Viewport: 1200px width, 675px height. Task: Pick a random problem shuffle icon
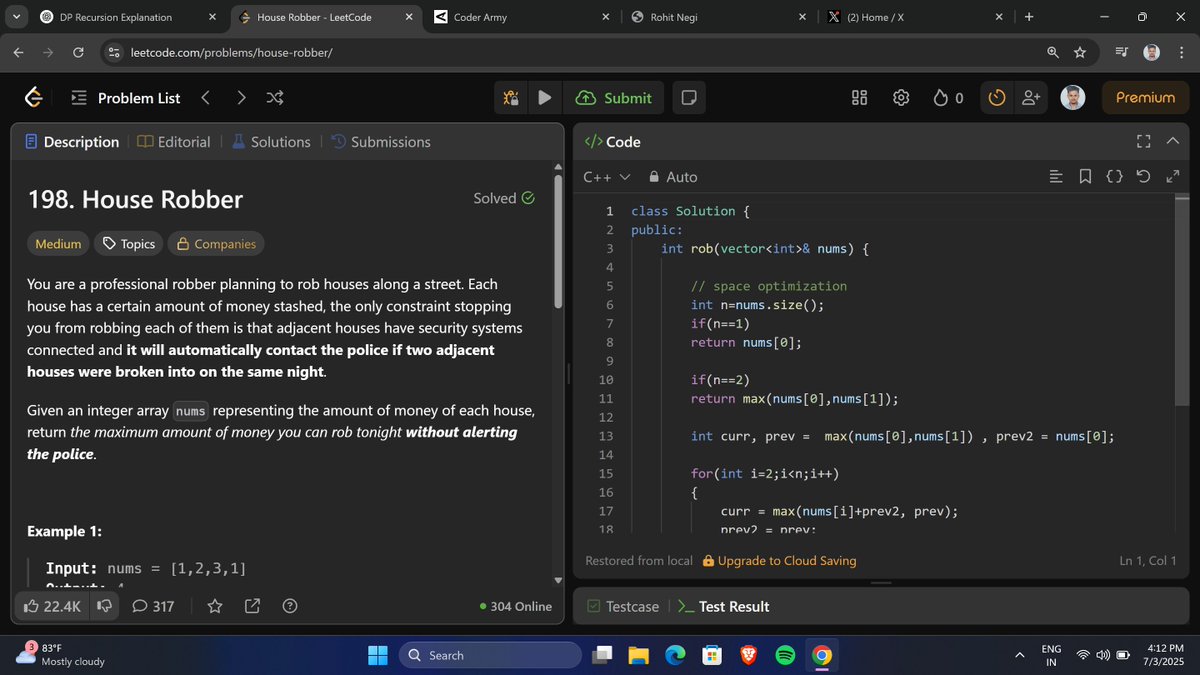point(275,98)
